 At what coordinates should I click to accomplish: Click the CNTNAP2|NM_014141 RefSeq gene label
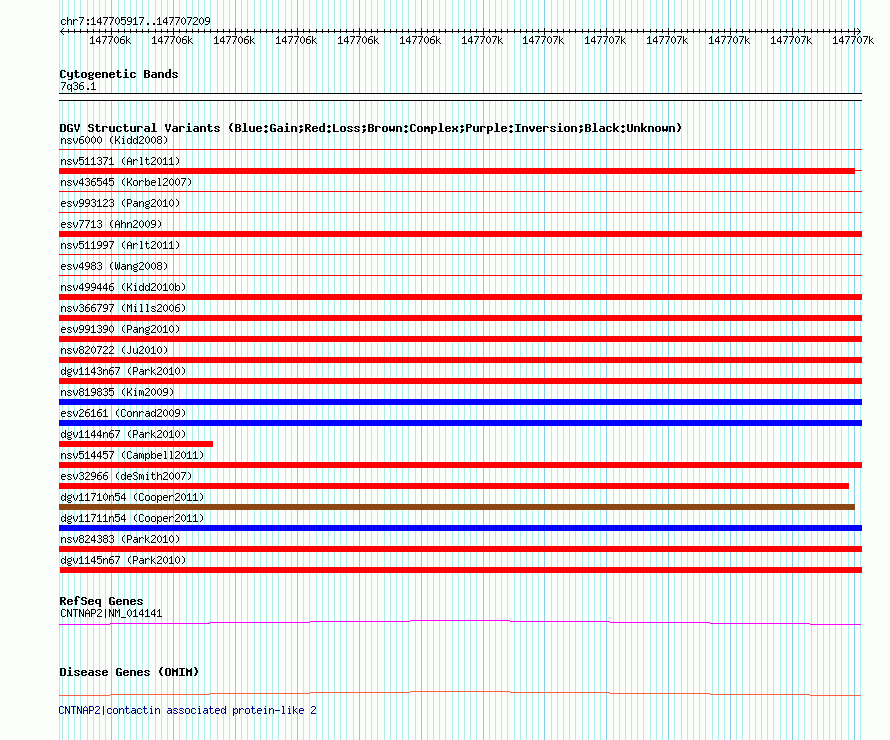[111, 613]
